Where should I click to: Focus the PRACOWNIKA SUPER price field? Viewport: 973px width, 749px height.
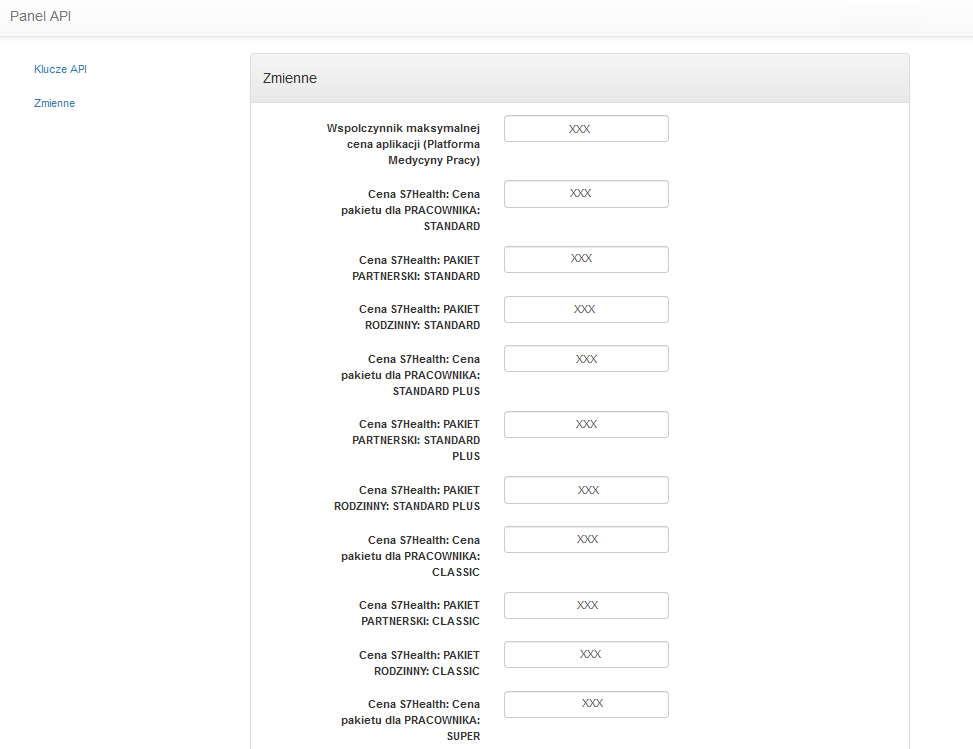tap(586, 704)
